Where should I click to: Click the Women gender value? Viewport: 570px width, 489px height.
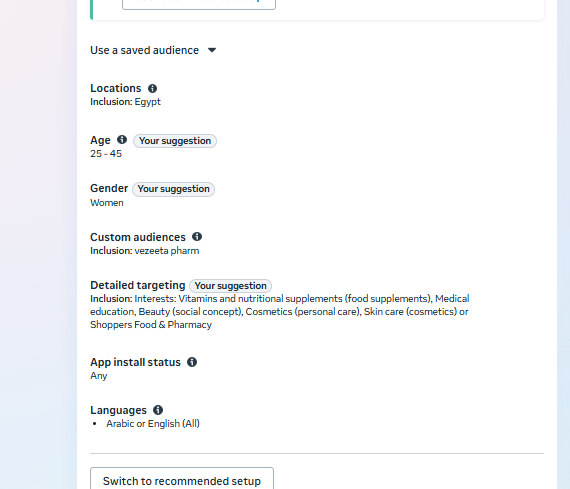pyautogui.click(x=107, y=203)
